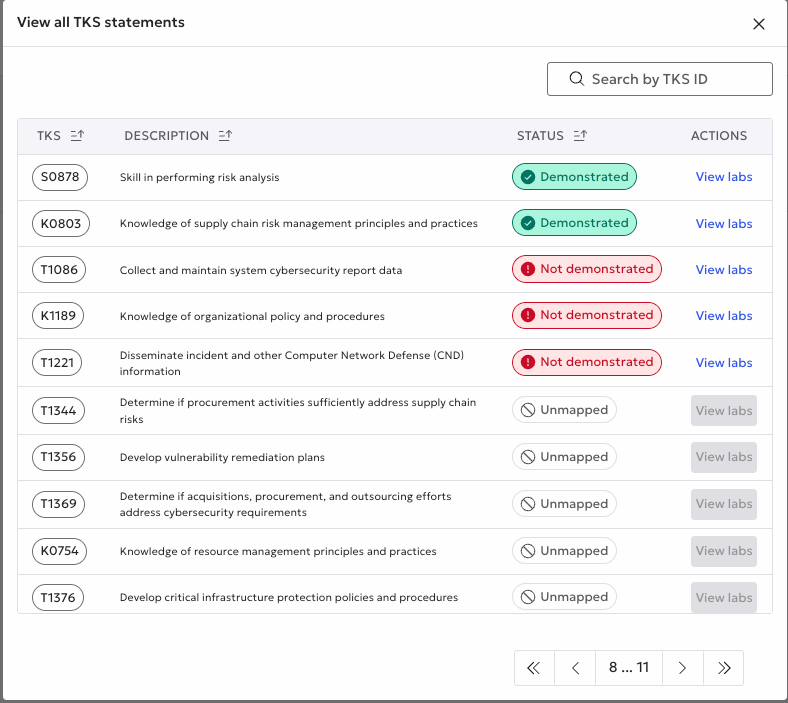Click Unmapped badge for T1376

tap(564, 597)
